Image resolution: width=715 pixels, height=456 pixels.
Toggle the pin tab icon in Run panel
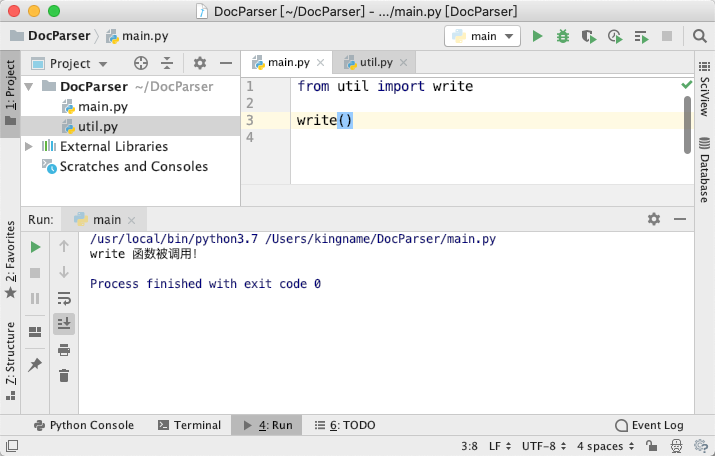click(35, 364)
